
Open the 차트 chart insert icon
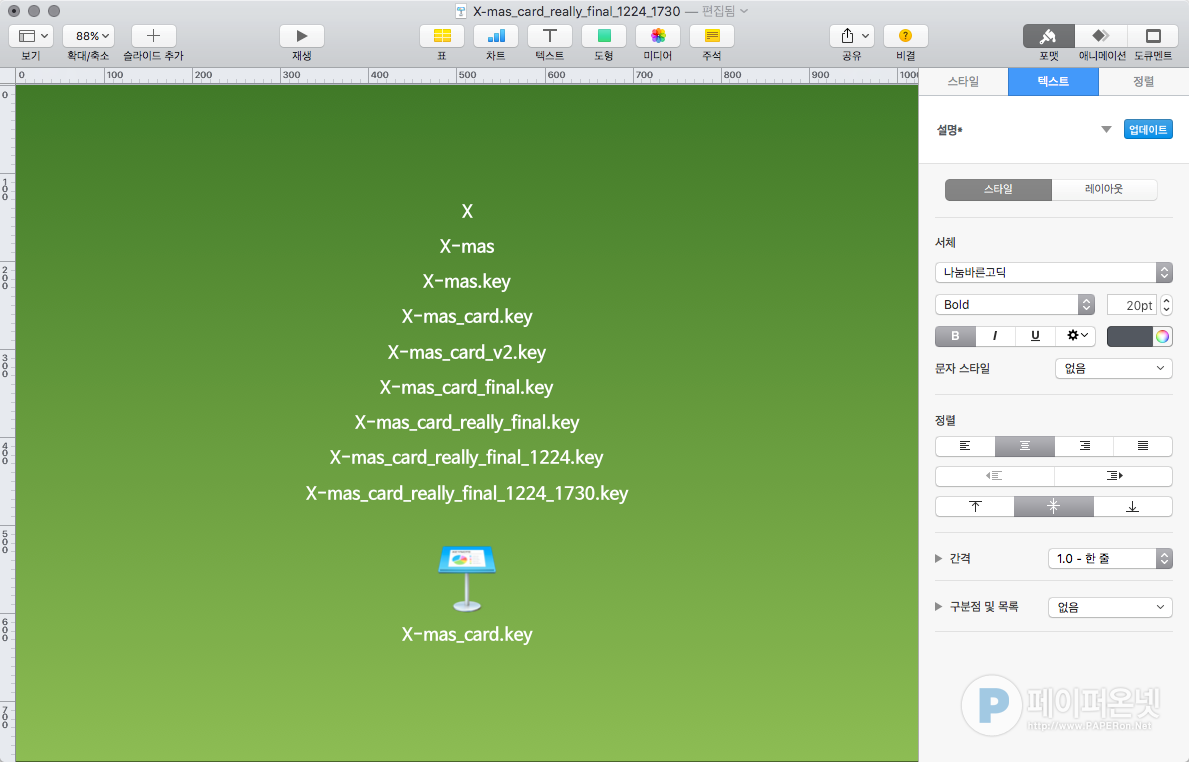pyautogui.click(x=495, y=38)
